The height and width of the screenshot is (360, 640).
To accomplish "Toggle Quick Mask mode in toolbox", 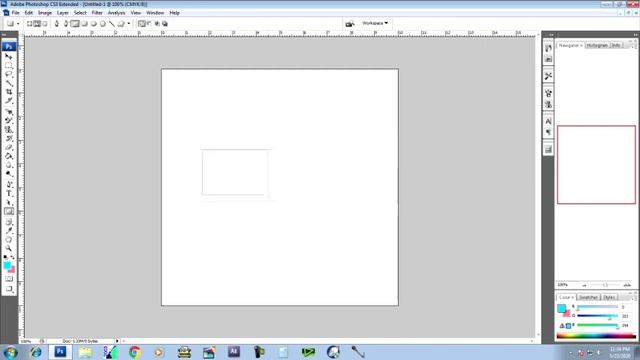I will (9, 279).
